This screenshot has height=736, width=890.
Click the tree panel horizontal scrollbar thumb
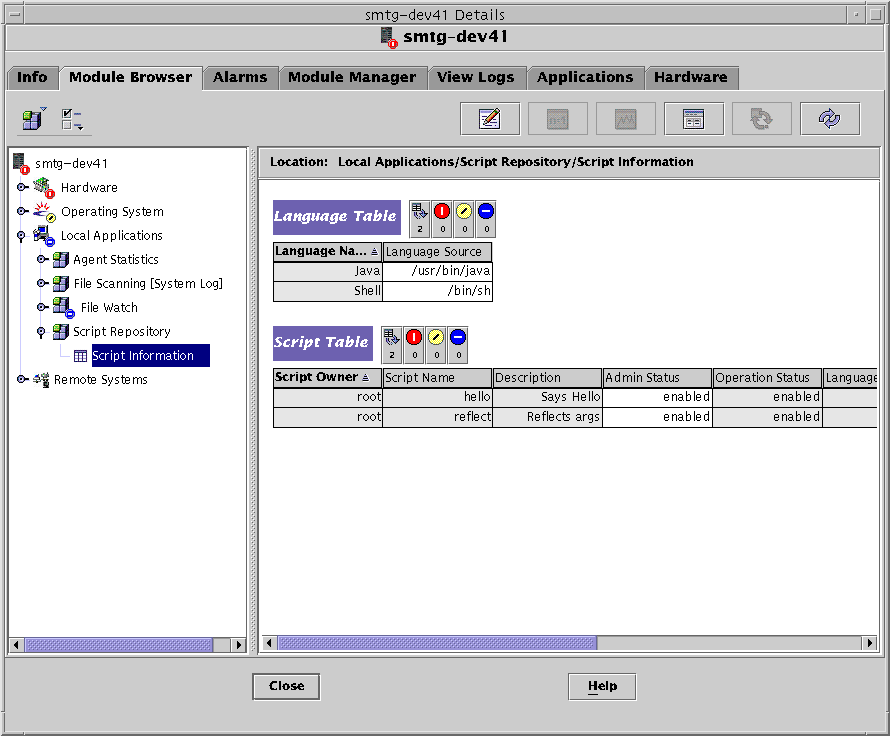click(x=119, y=645)
